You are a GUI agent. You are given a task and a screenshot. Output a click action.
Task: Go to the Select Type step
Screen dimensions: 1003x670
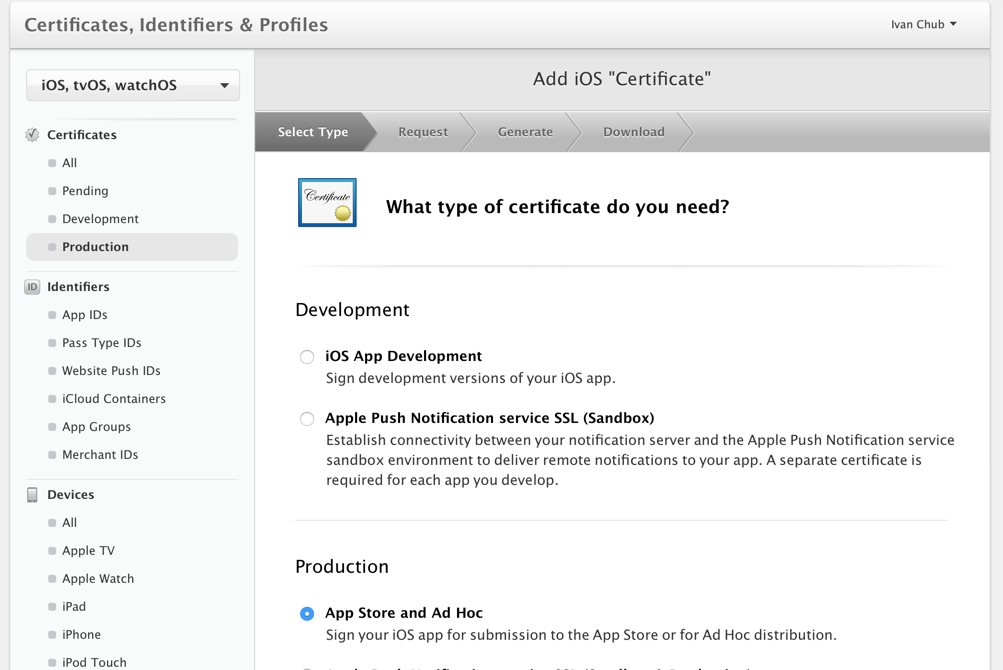click(x=312, y=132)
